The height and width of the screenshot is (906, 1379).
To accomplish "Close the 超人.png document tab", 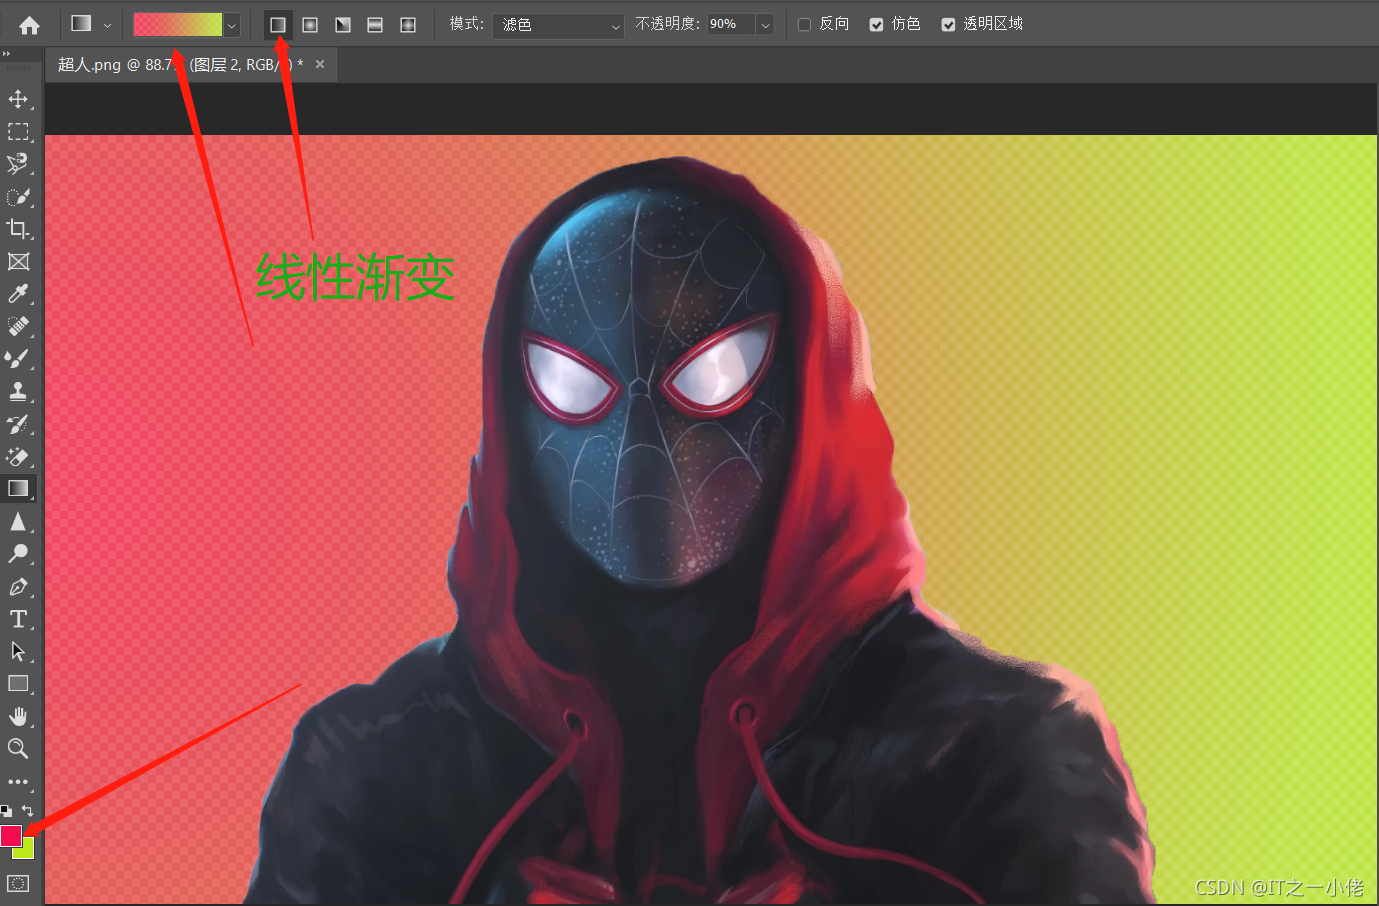I will click(x=320, y=64).
